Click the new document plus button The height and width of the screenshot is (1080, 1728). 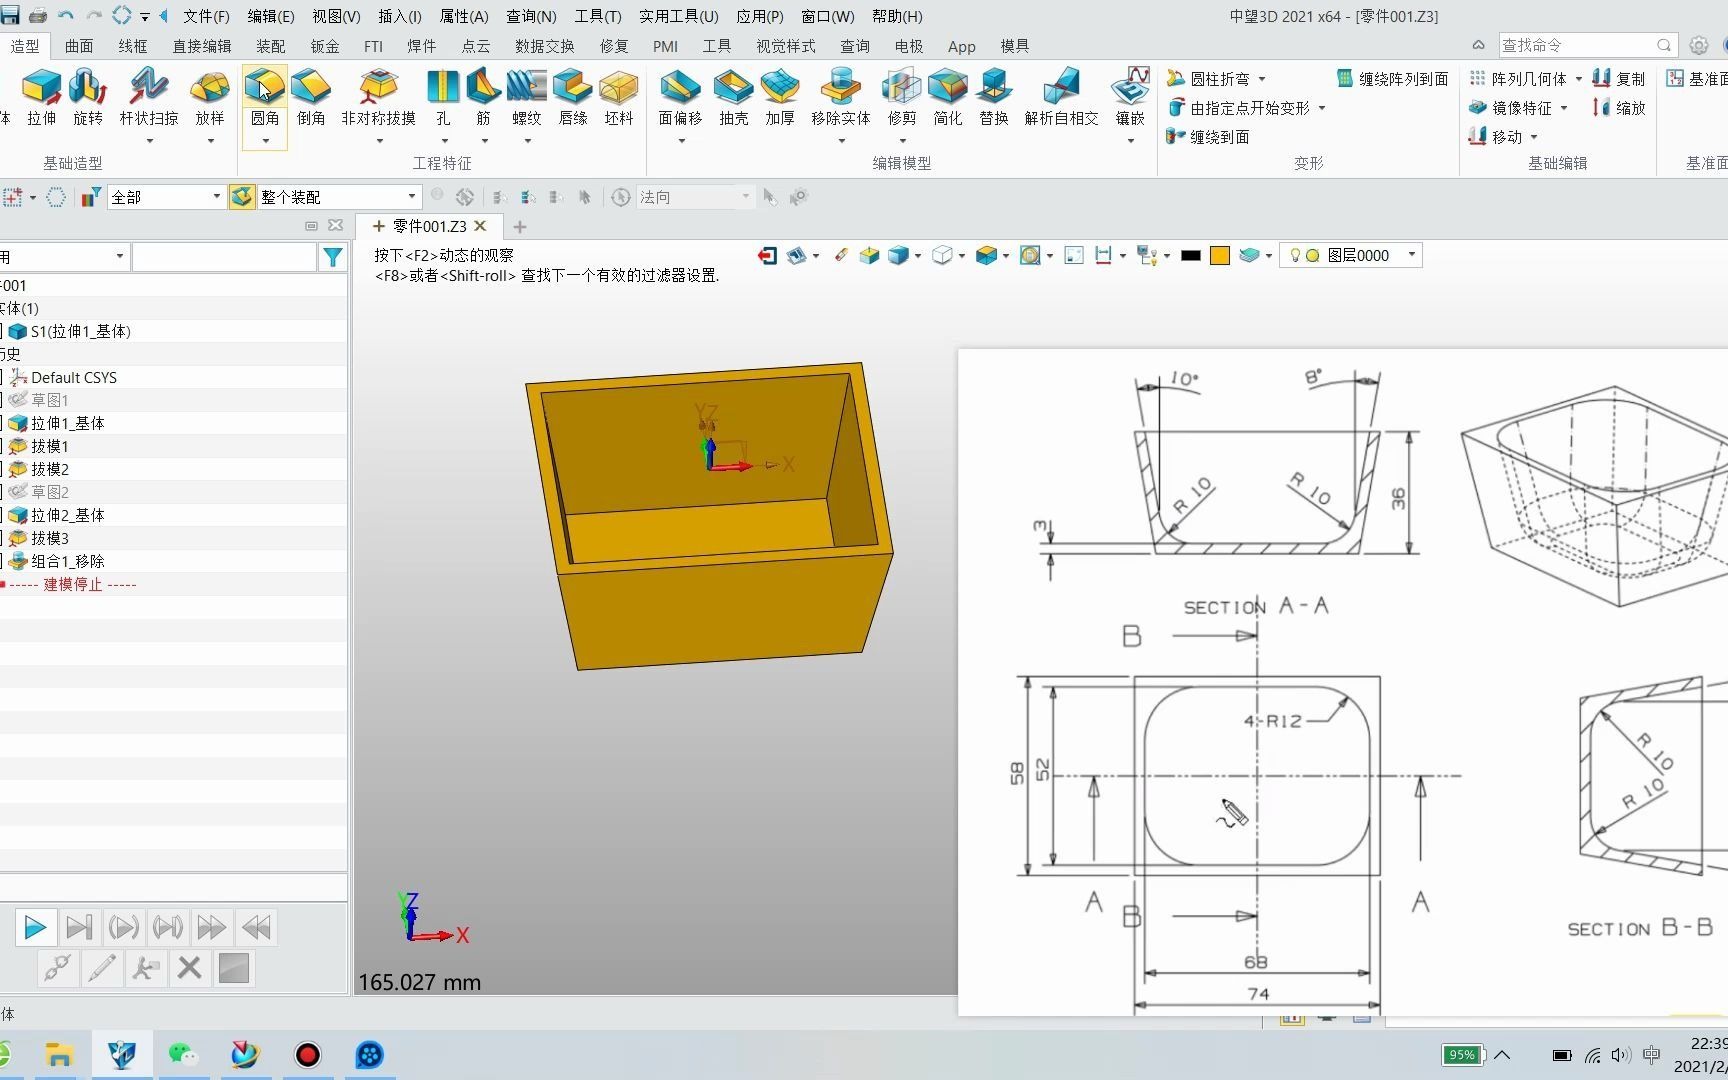[519, 227]
